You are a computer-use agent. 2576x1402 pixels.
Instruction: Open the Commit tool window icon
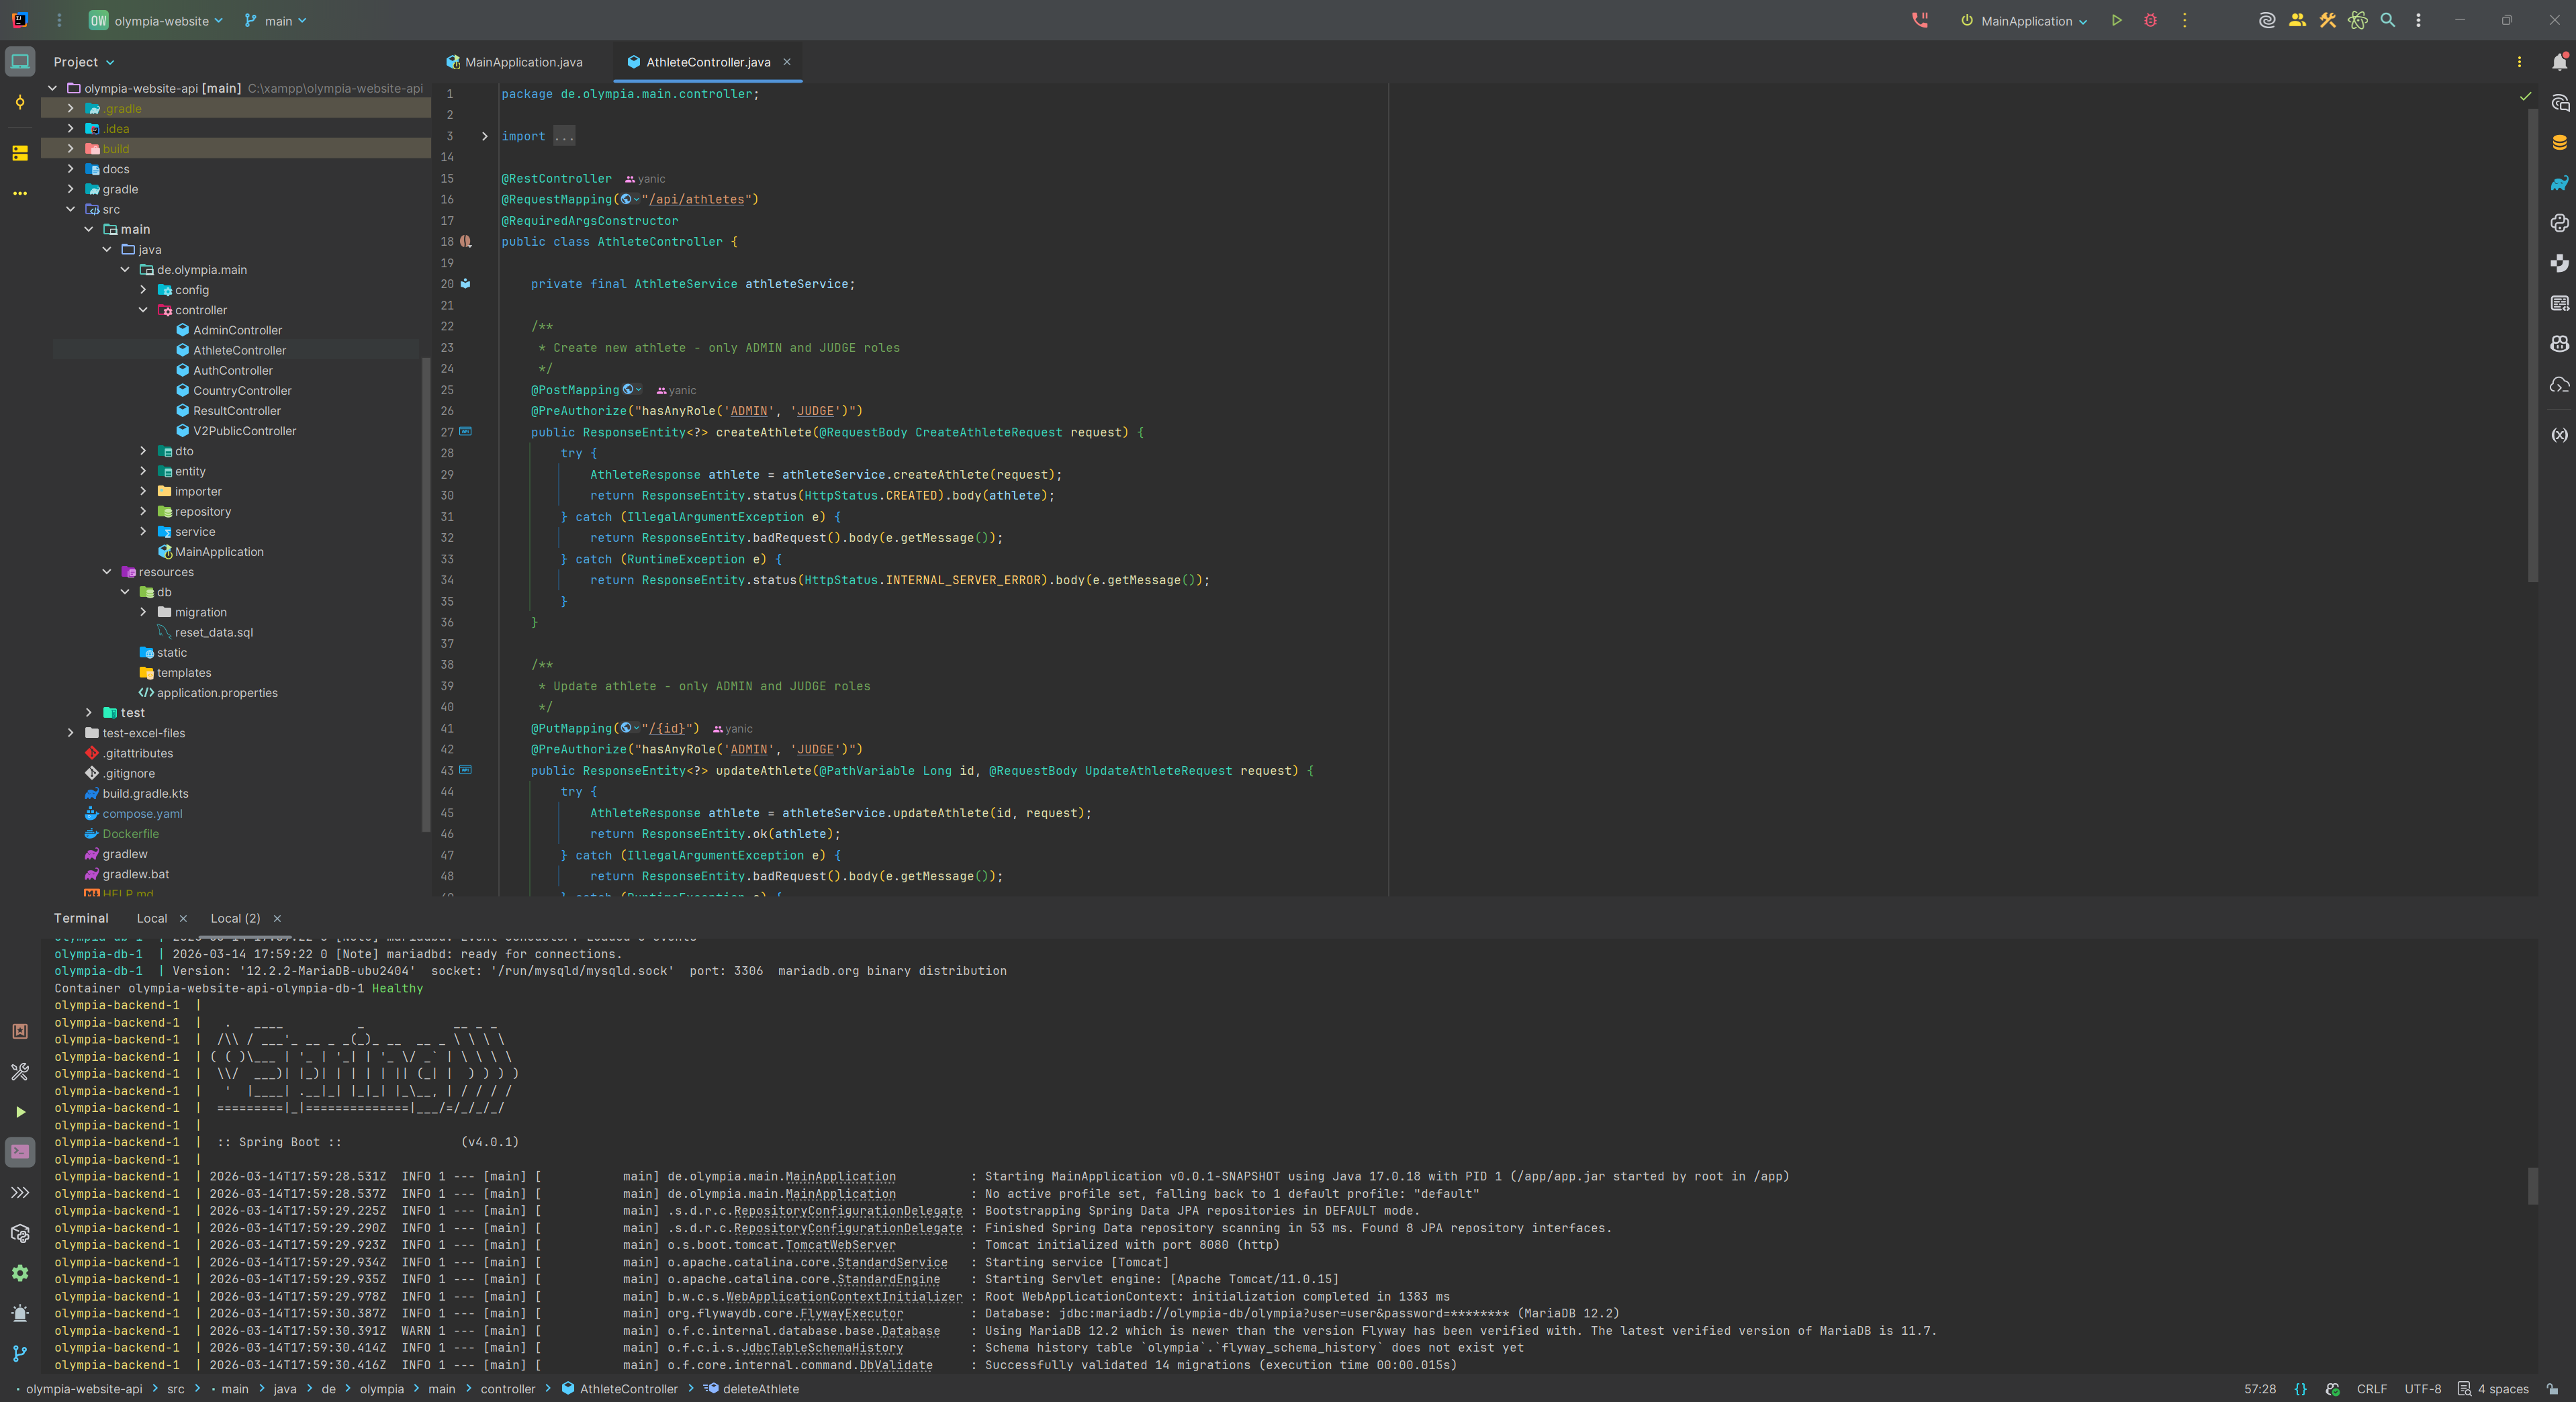pos(20,102)
